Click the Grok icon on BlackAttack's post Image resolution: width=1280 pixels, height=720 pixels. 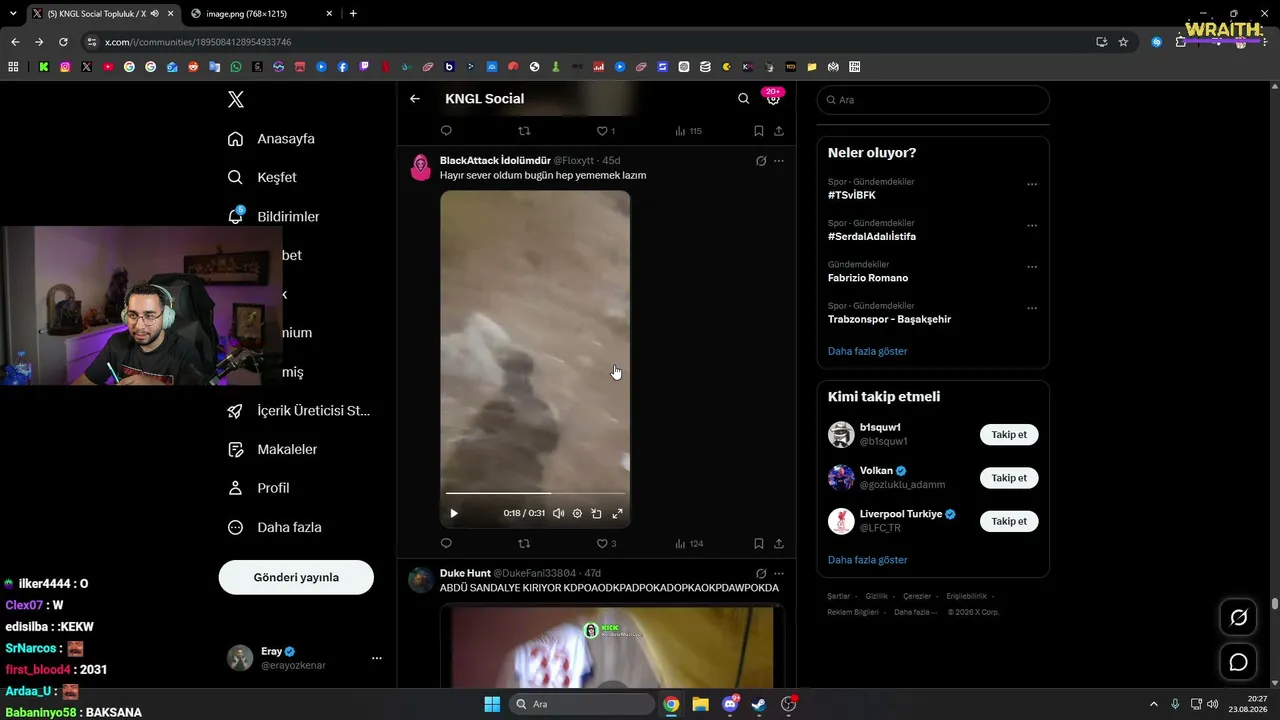pyautogui.click(x=761, y=161)
